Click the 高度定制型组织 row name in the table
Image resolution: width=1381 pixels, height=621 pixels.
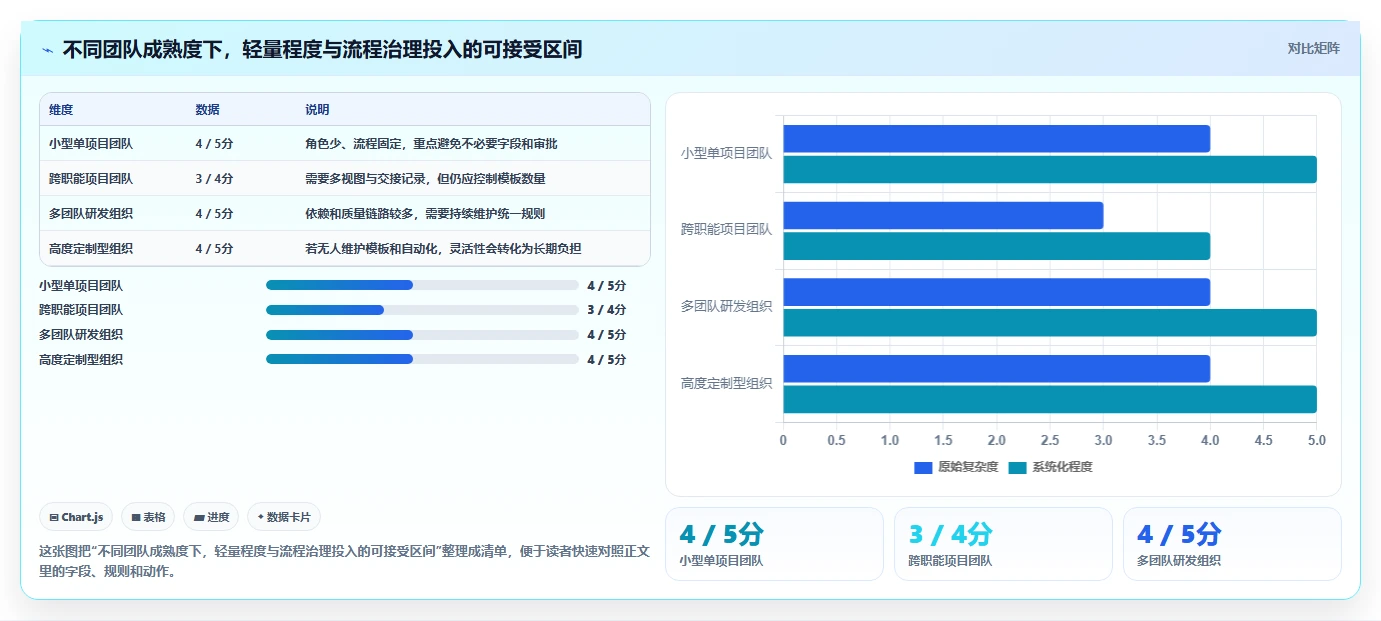click(91, 249)
